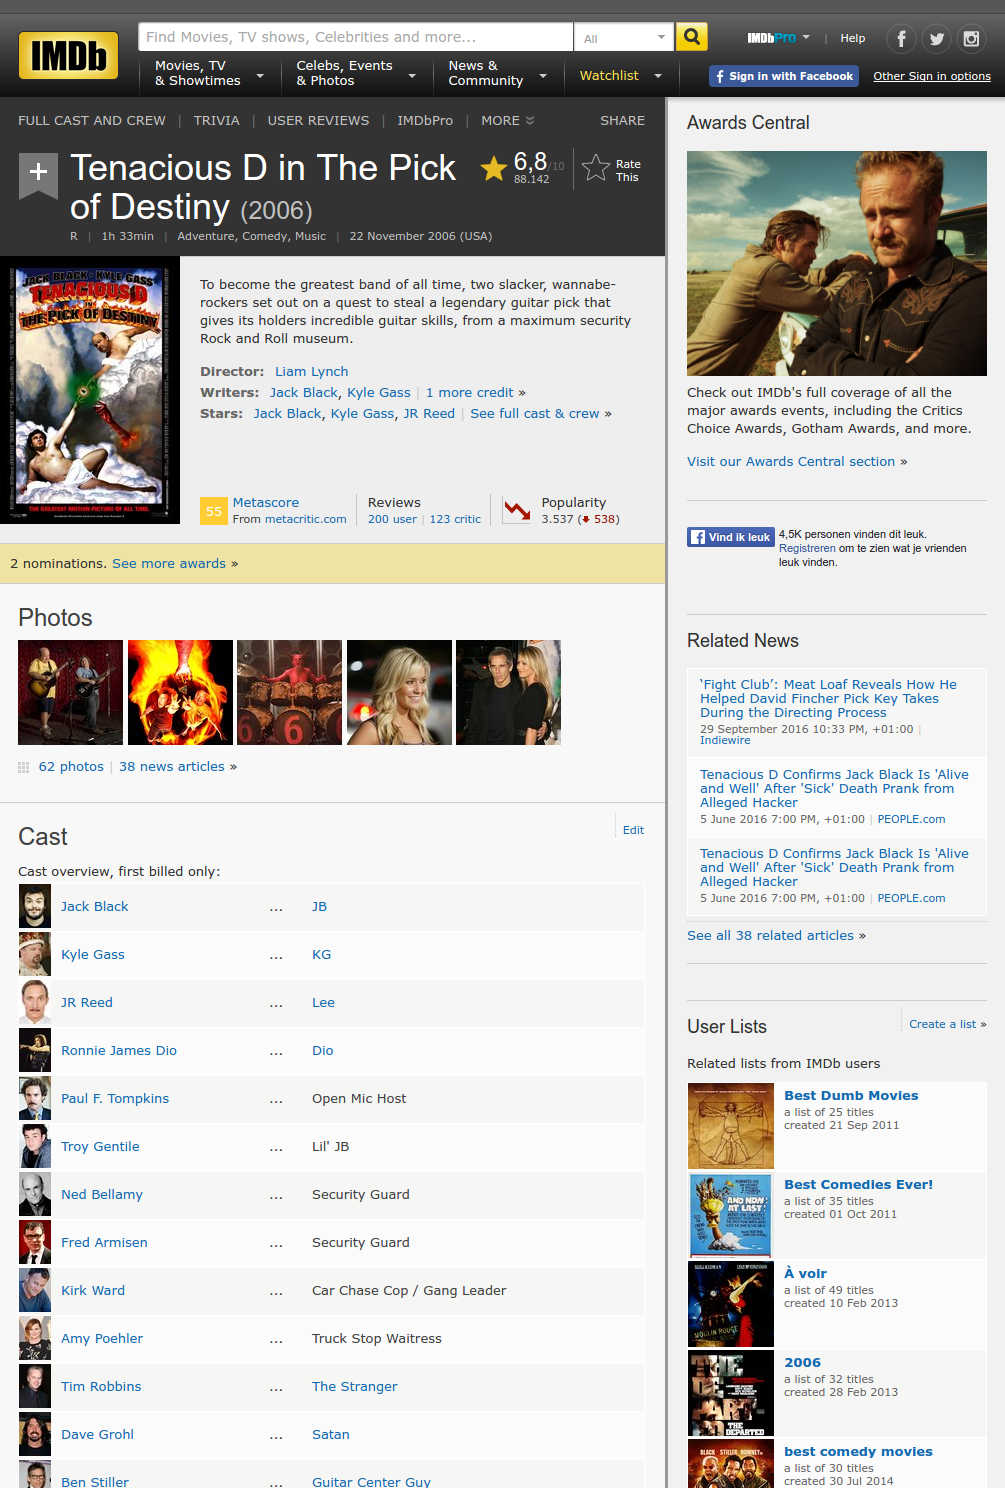
Task: Open IMDb's Facebook page icon
Action: (x=901, y=39)
